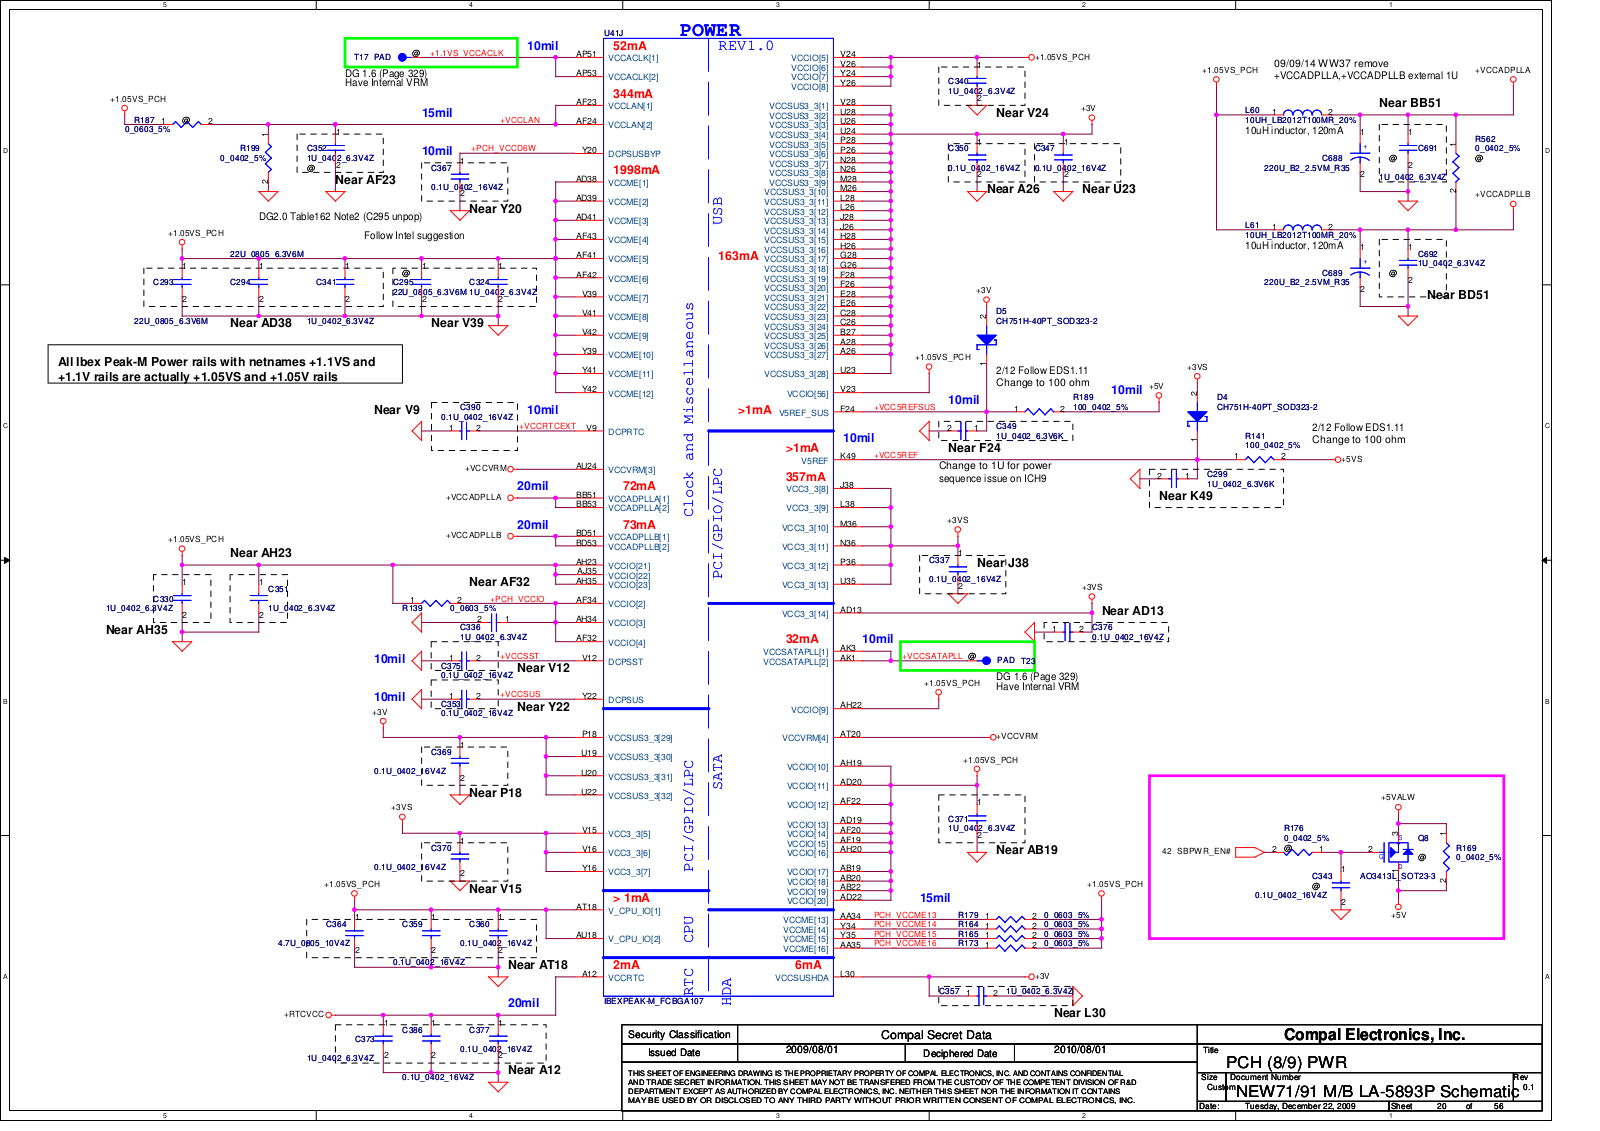Select capacitor C337 near J38
The height and width of the screenshot is (1131, 1600).
click(958, 569)
